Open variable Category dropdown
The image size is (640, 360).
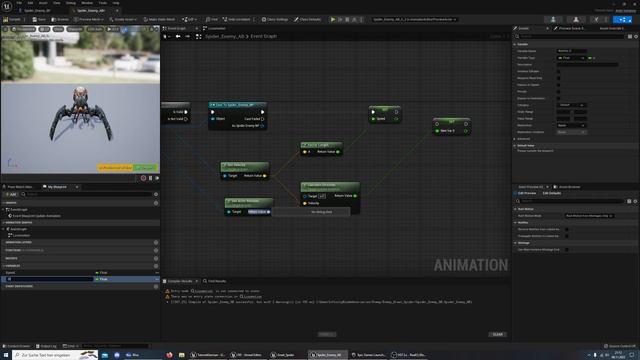tap(571, 105)
